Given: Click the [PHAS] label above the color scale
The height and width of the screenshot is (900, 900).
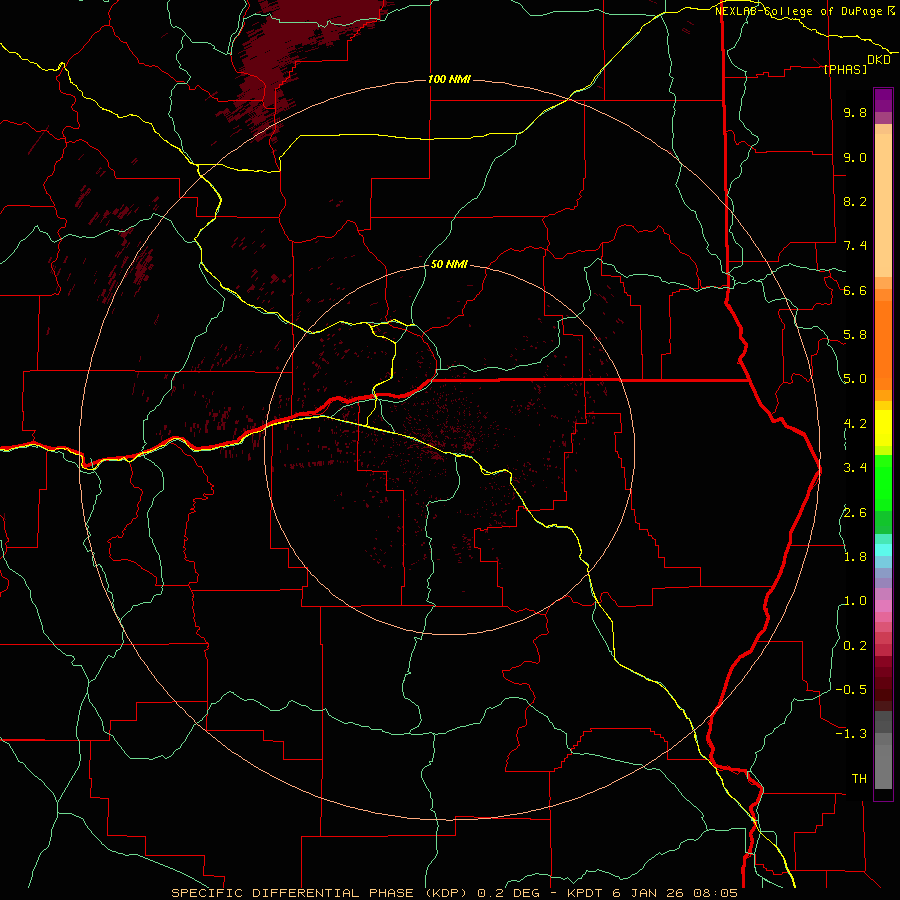Looking at the screenshot, I should click(845, 70).
